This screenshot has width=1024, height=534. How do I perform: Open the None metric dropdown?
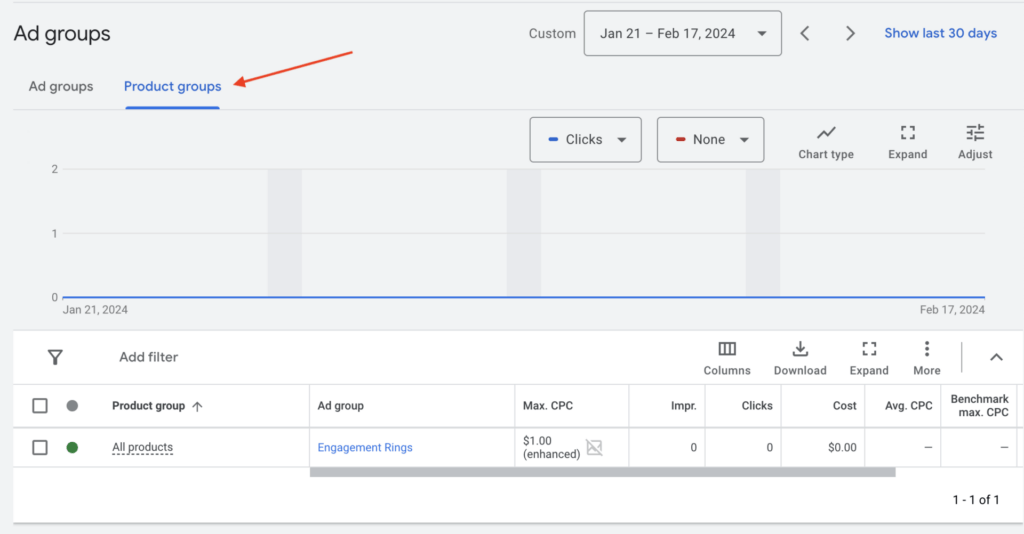click(x=710, y=140)
